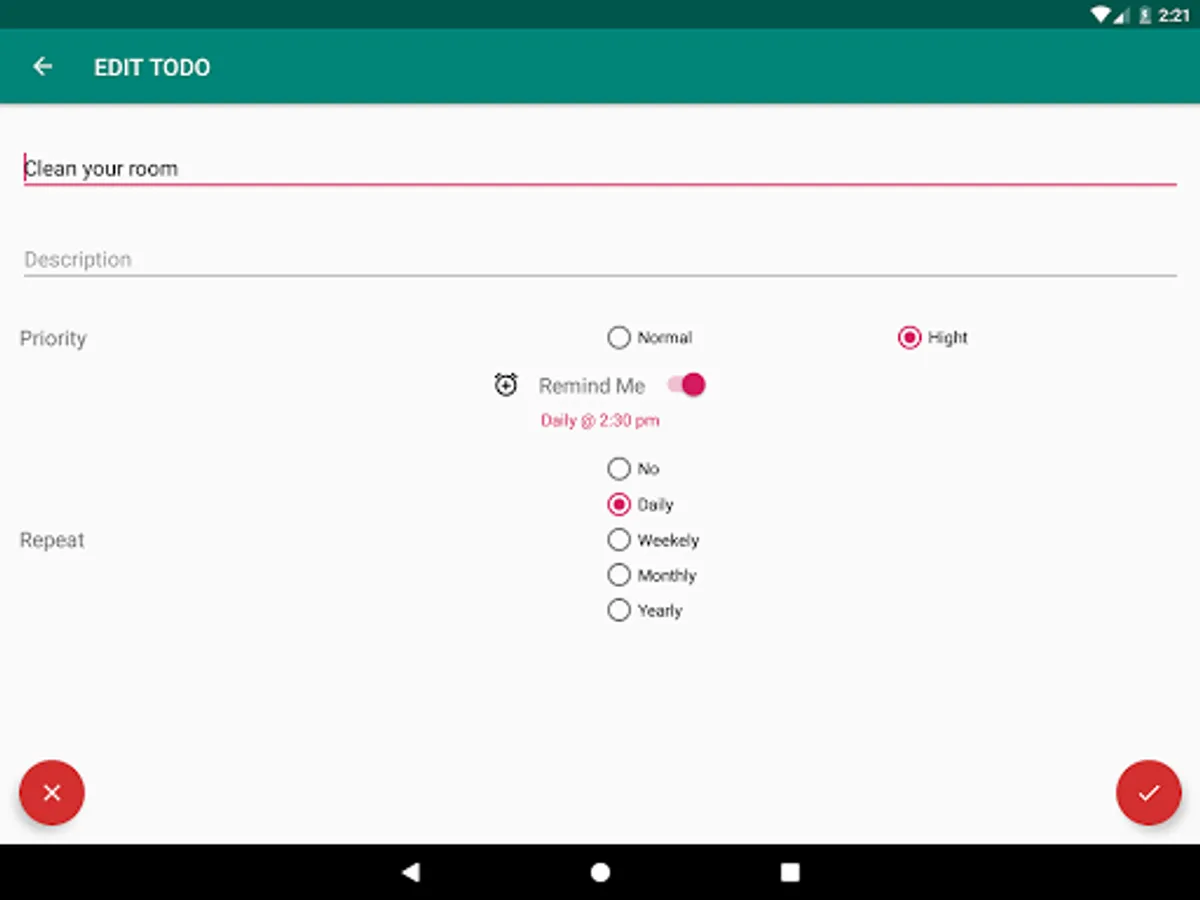Viewport: 1200px width, 900px height.
Task: Cancel editing with the red X button
Action: pos(52,793)
